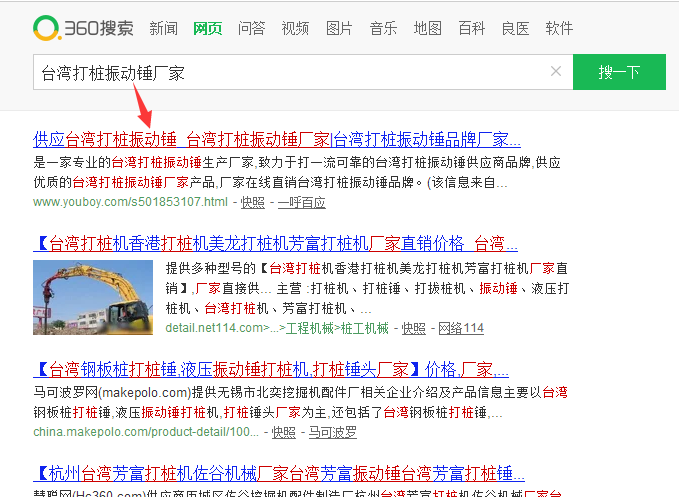Click snippet text 提供多种型号的【台湾打桩机
The width and height of the screenshot is (679, 497).
click(x=243, y=268)
